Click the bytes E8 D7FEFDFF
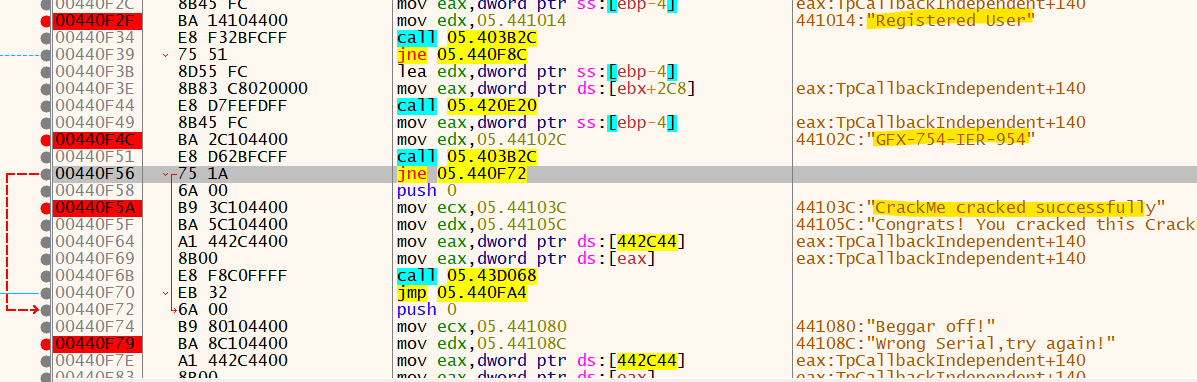This screenshot has height=382, width=1197. (x=233, y=105)
